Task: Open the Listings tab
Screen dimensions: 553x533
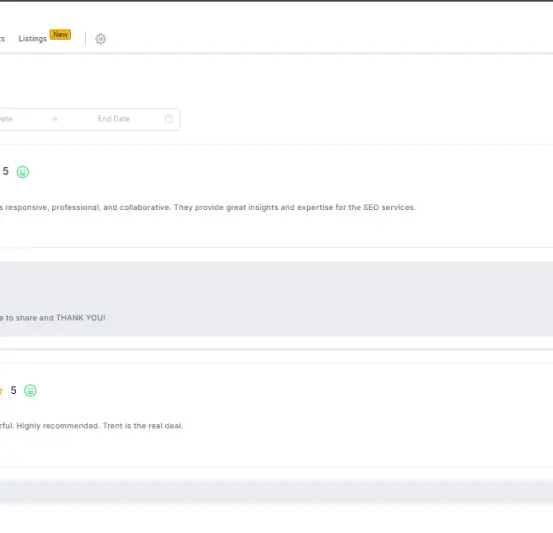Action: coord(32,38)
